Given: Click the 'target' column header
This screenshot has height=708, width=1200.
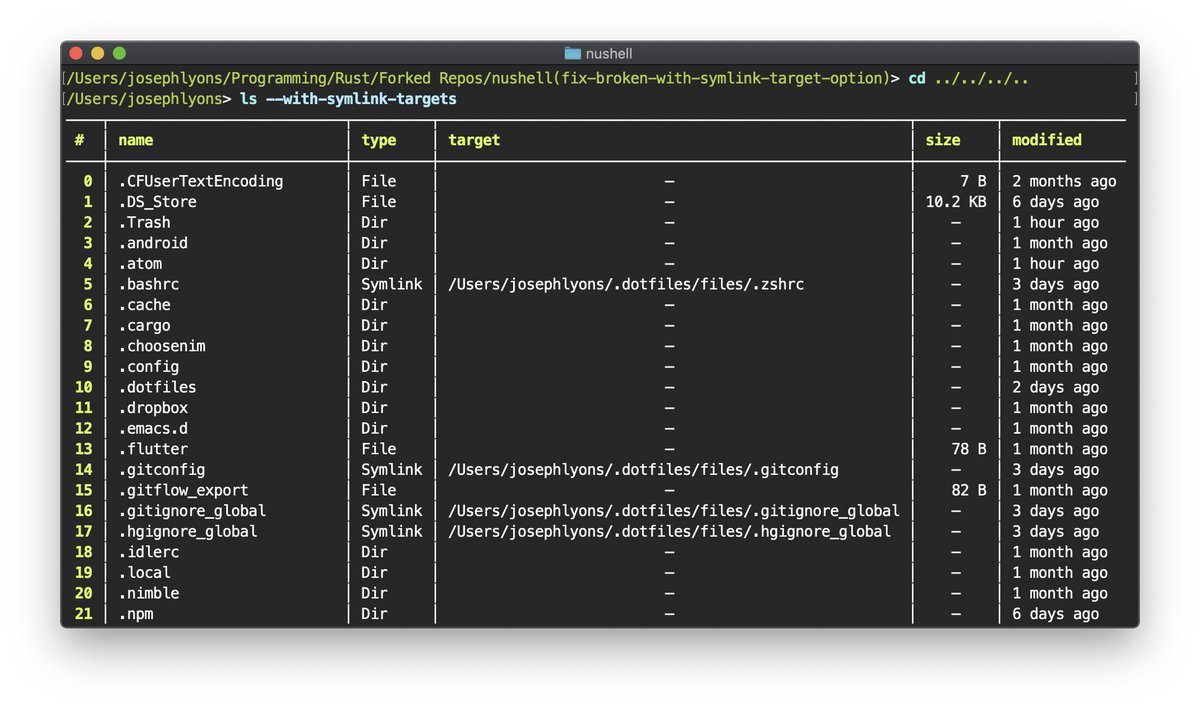Looking at the screenshot, I should coord(474,140).
